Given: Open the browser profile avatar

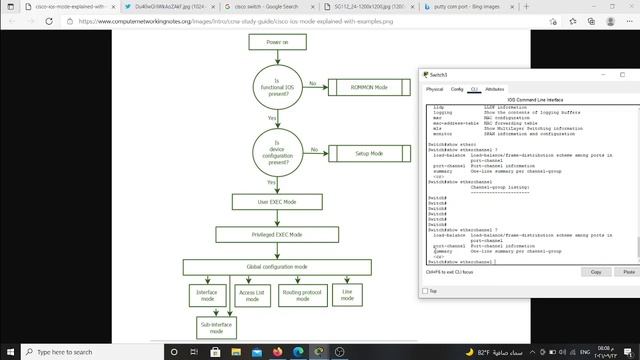Looking at the screenshot, I should (x=610, y=21).
